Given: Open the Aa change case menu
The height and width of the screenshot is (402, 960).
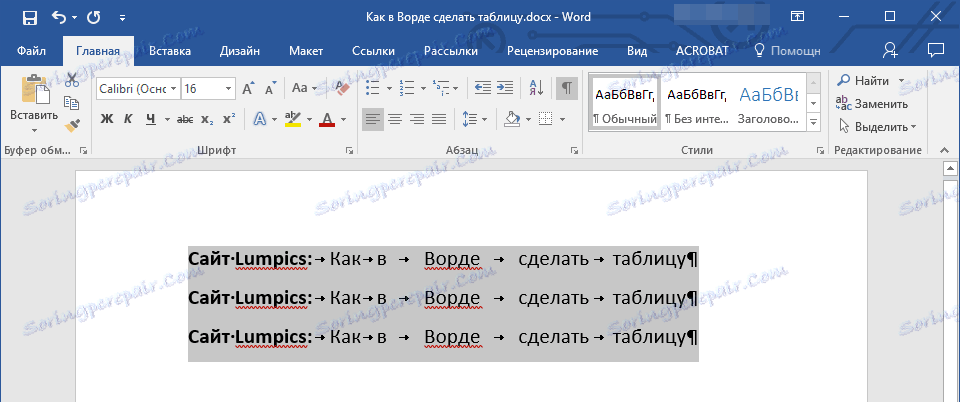Looking at the screenshot, I should 304,89.
